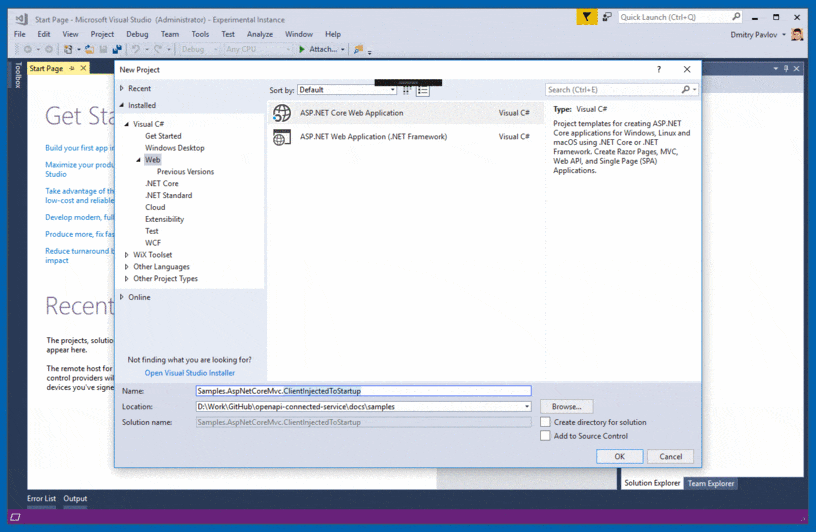Pin the Start Page tab
The height and width of the screenshot is (532, 816).
click(71, 68)
